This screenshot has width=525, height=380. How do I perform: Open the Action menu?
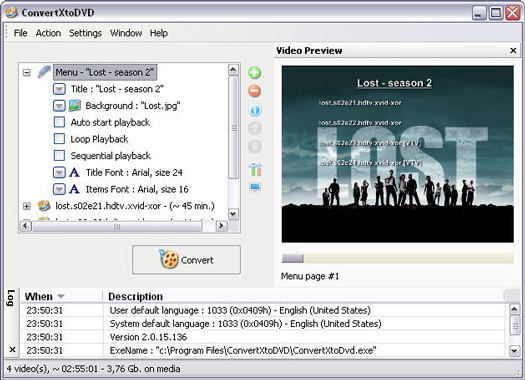[48, 33]
